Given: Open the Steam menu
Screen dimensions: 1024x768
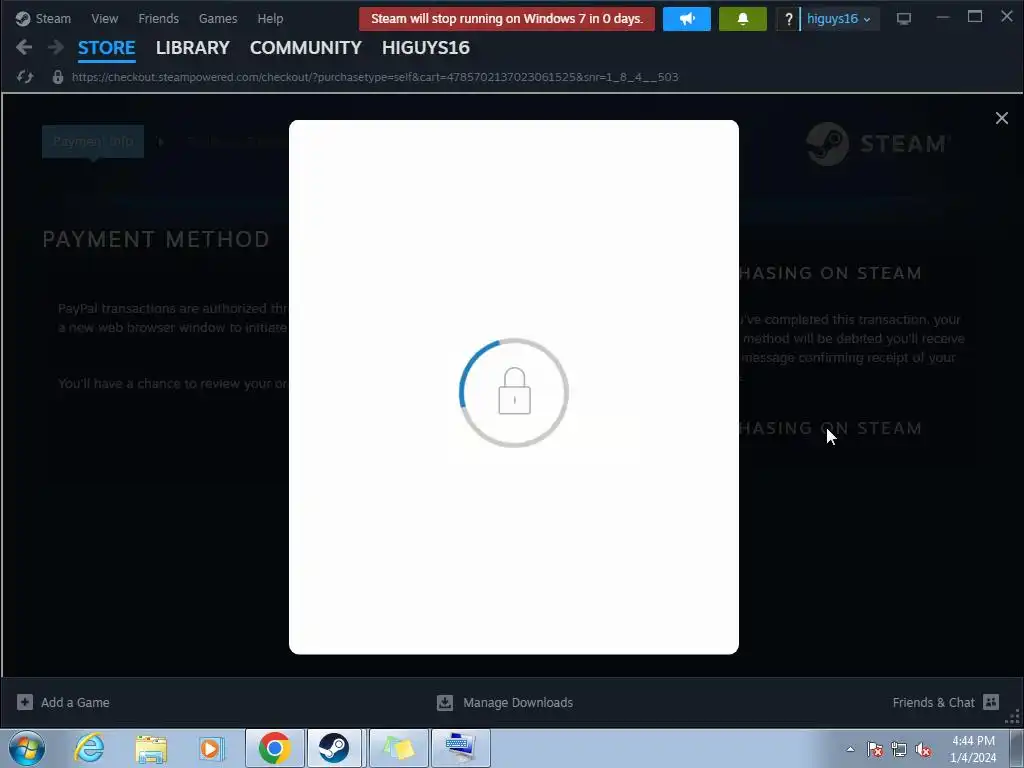Looking at the screenshot, I should click(43, 18).
